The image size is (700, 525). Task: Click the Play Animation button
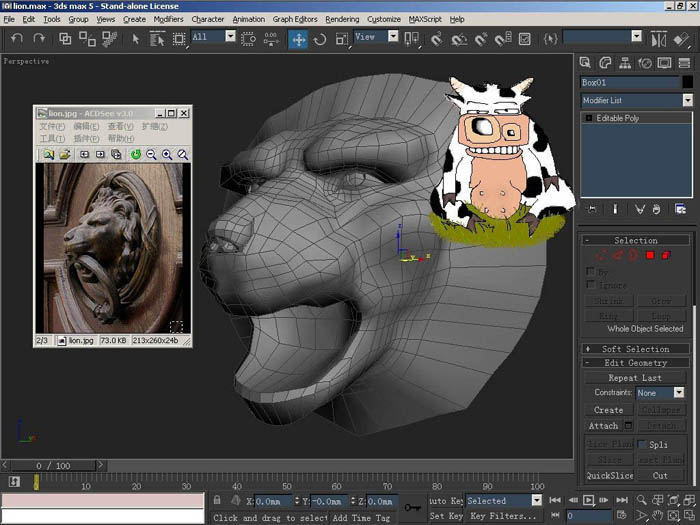tap(588, 500)
